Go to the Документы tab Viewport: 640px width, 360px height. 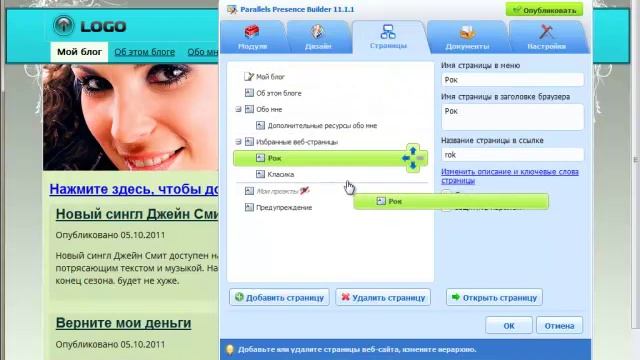point(467,37)
